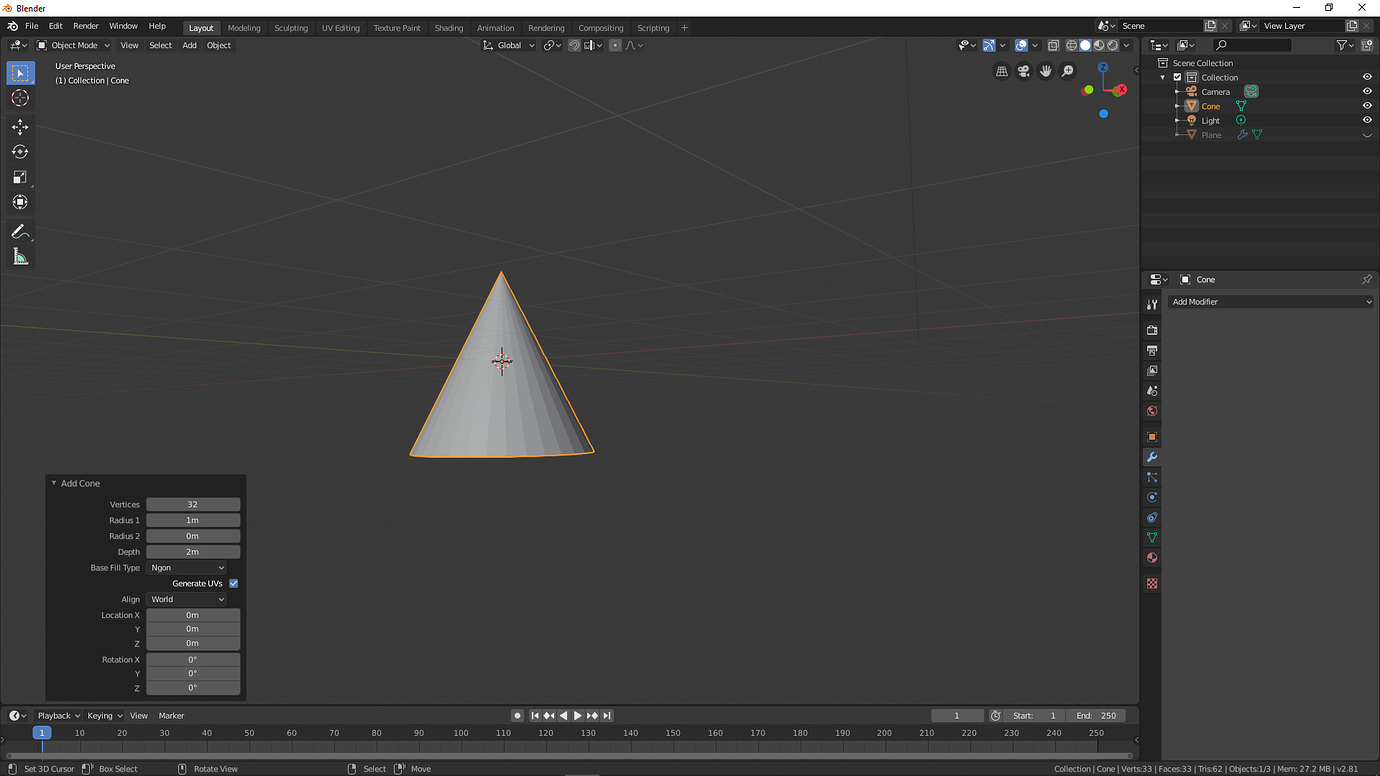Select the Move tool in the toolbar
The width and height of the screenshot is (1380, 776).
click(x=20, y=127)
